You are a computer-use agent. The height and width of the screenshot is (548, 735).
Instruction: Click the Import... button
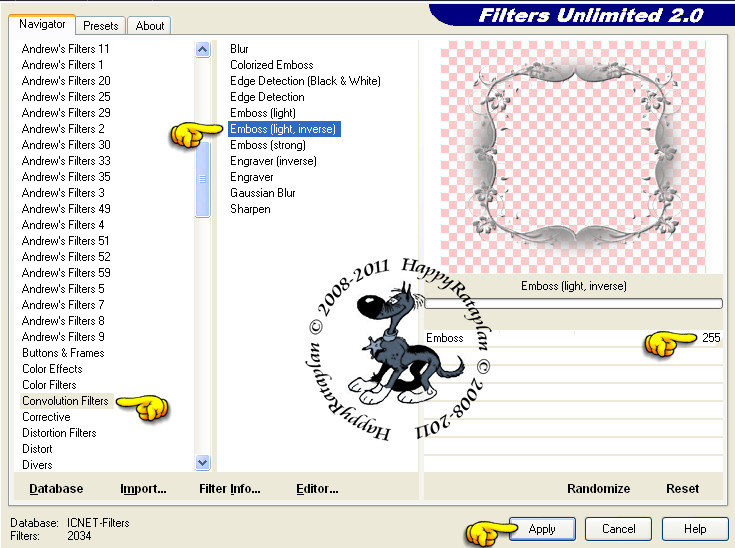(143, 488)
